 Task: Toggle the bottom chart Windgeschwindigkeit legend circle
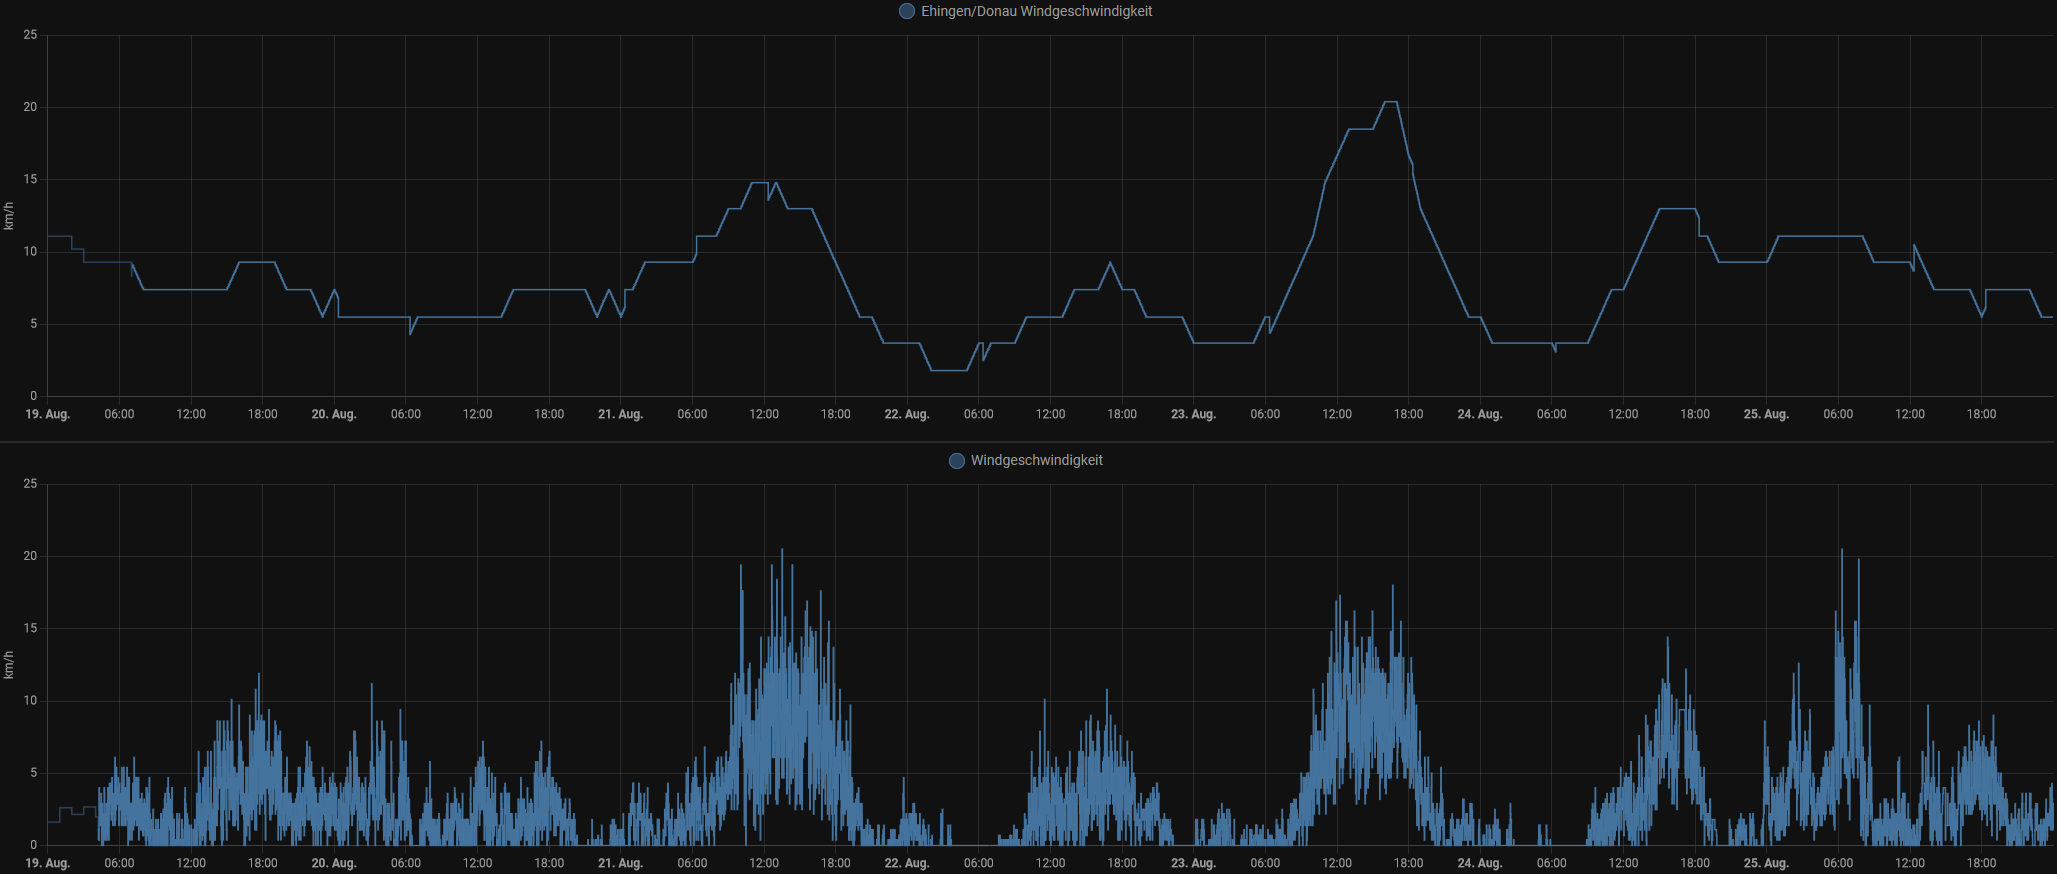point(956,460)
